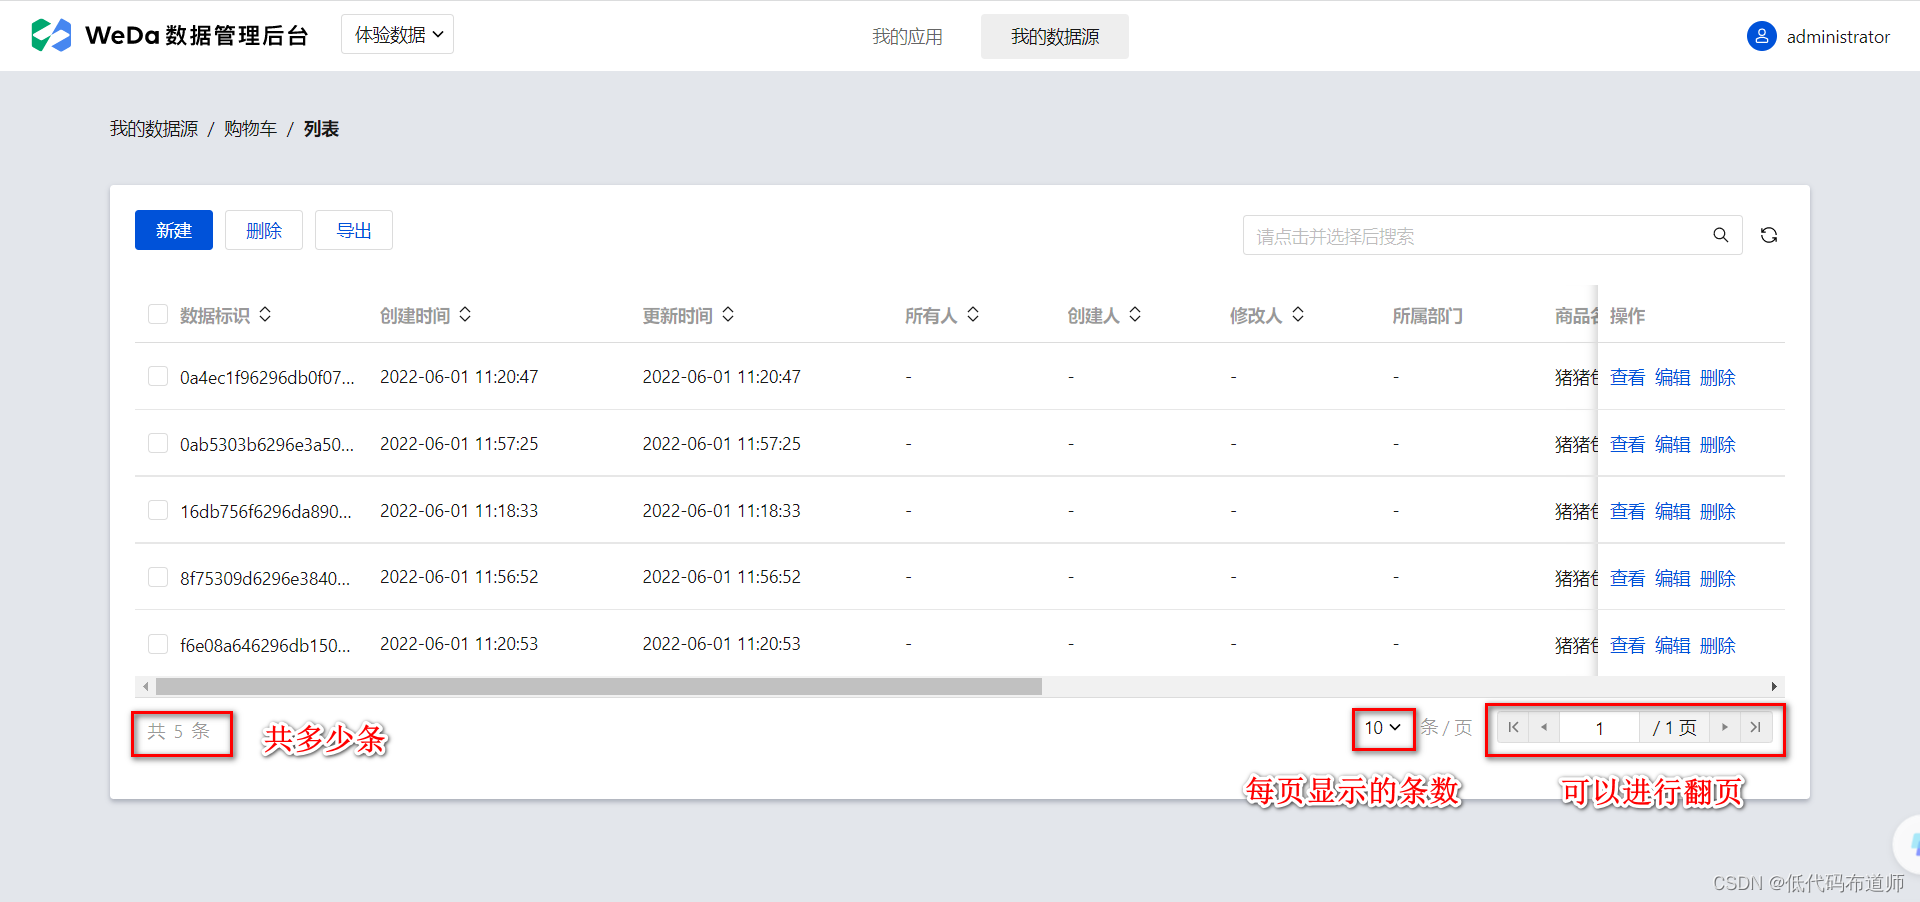
Task: Delete record 16db756f6296da890 via 删除
Action: pyautogui.click(x=1717, y=511)
